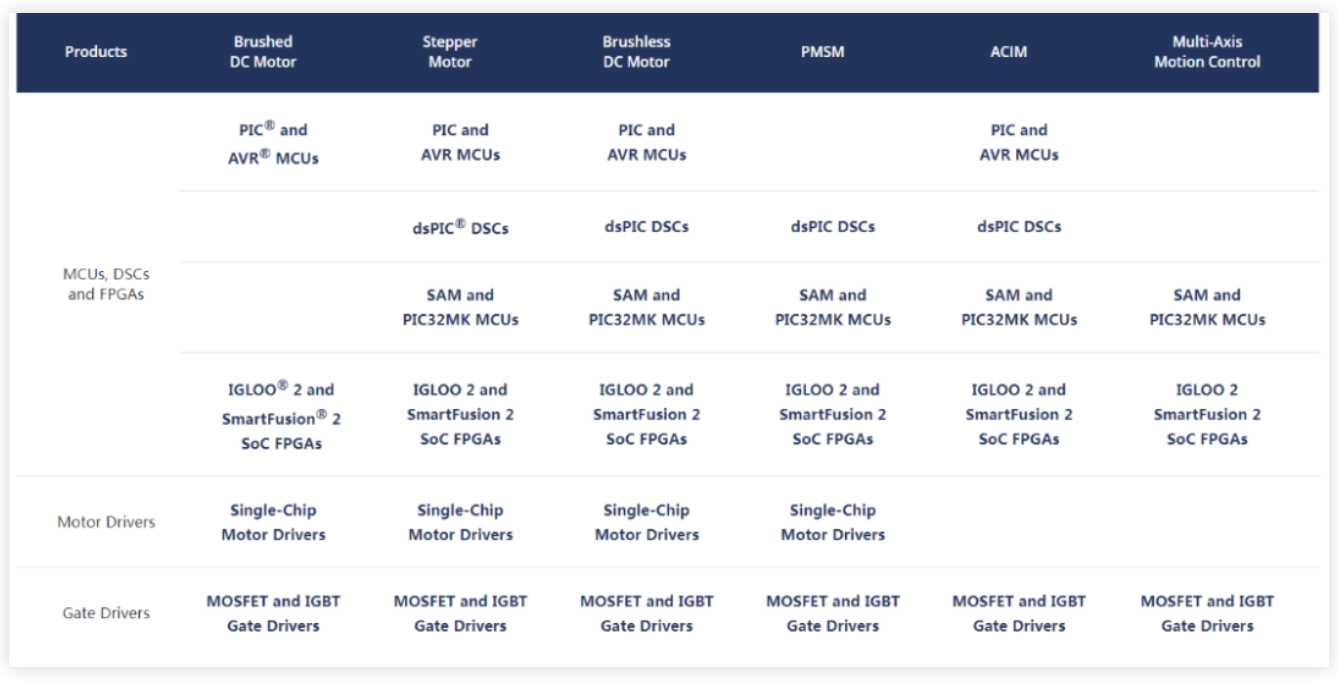Click SAM and PIC32MK MCUs under Brushless DC Motor
Viewport: 1338px width, 682px height.
pos(647,307)
